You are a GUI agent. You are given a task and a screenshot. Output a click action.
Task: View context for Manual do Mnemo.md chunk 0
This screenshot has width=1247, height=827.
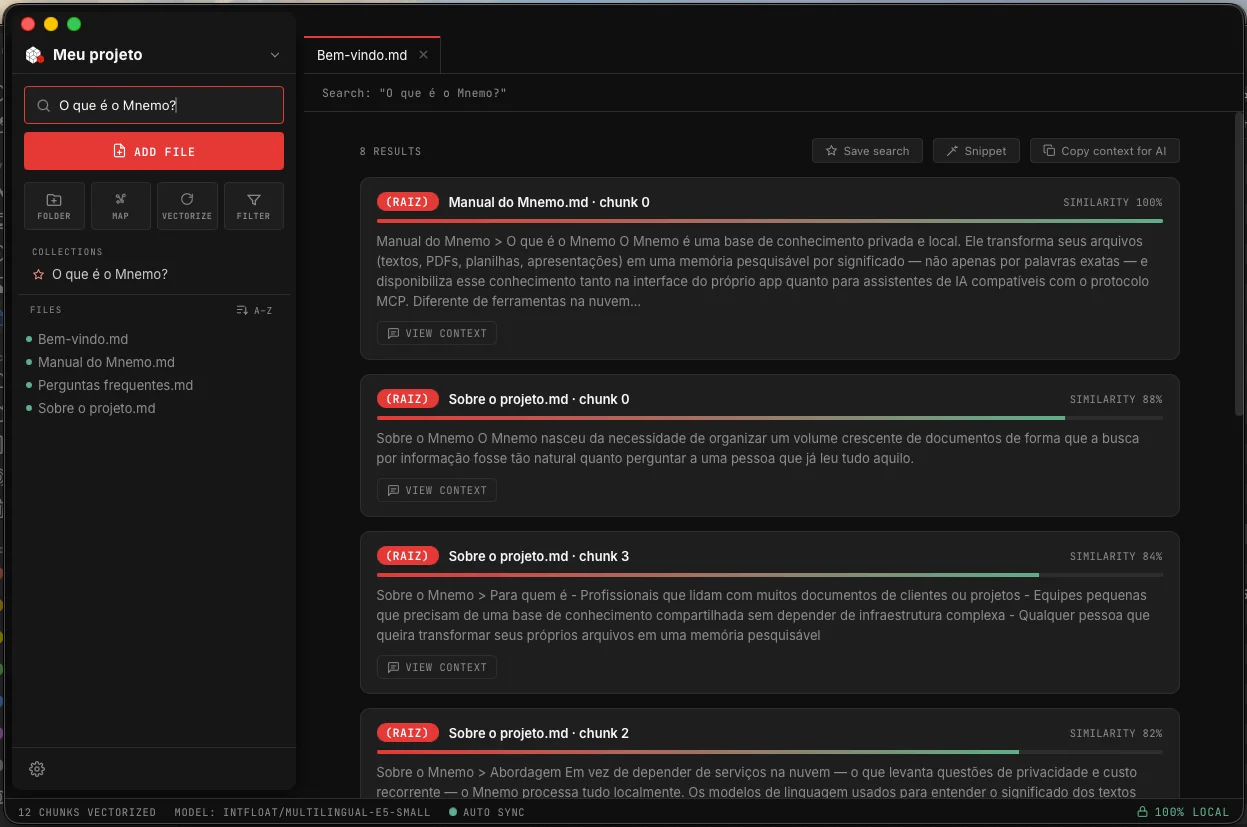pyautogui.click(x=437, y=333)
